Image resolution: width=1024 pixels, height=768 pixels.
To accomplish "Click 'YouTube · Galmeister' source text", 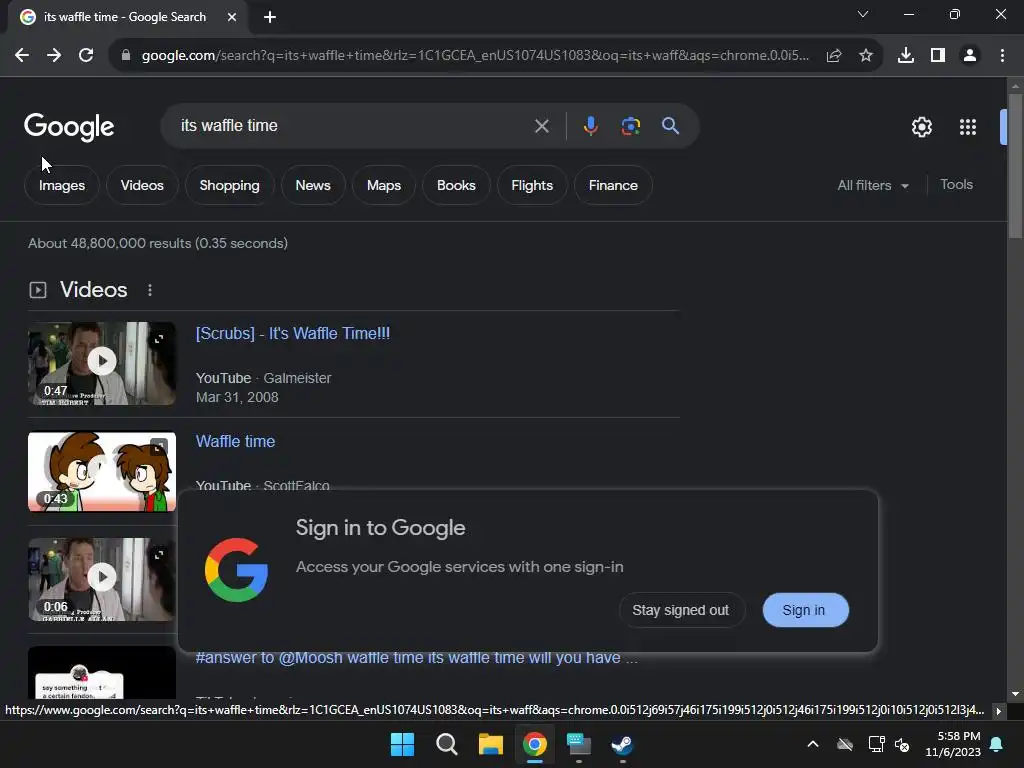I will coord(263,378).
